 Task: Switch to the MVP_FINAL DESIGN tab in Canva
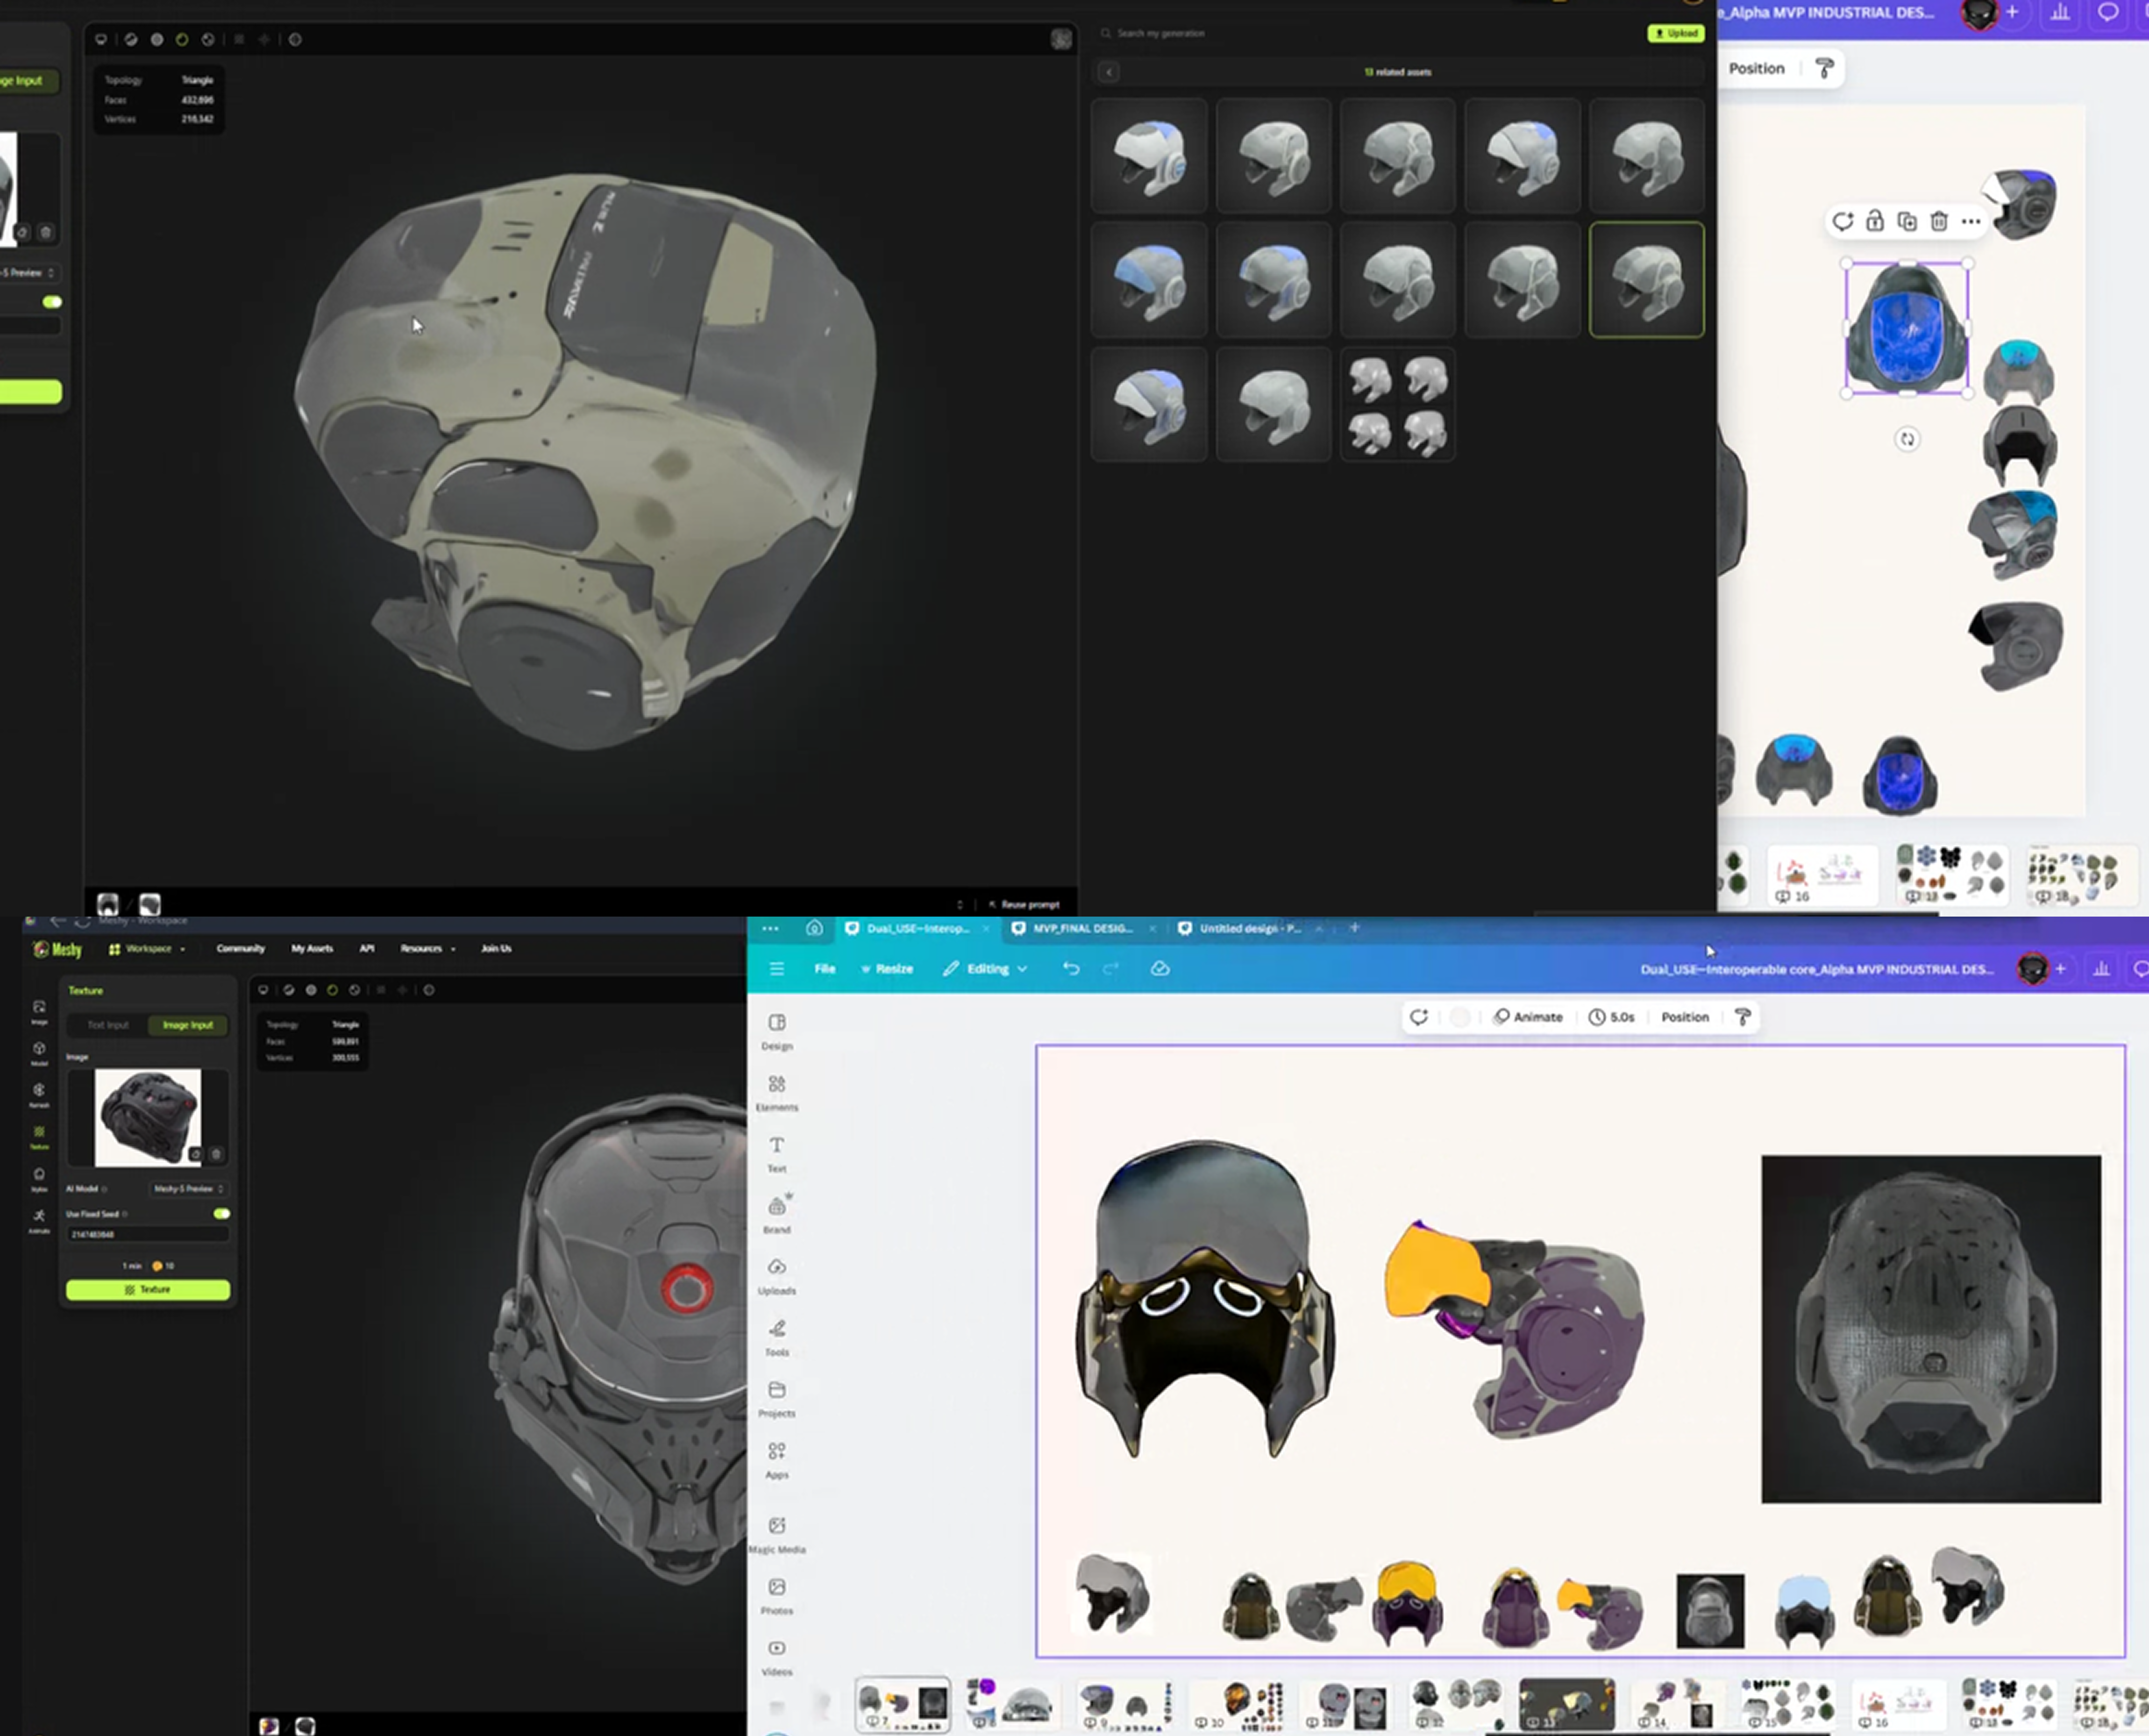tap(1082, 928)
